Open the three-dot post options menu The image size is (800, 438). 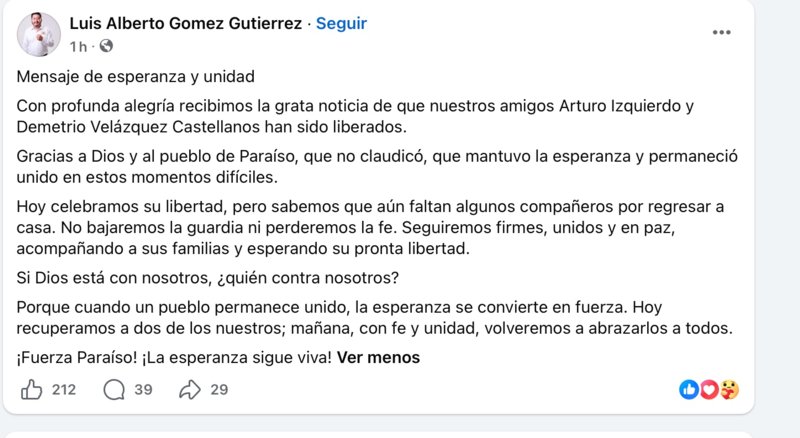coord(721,32)
